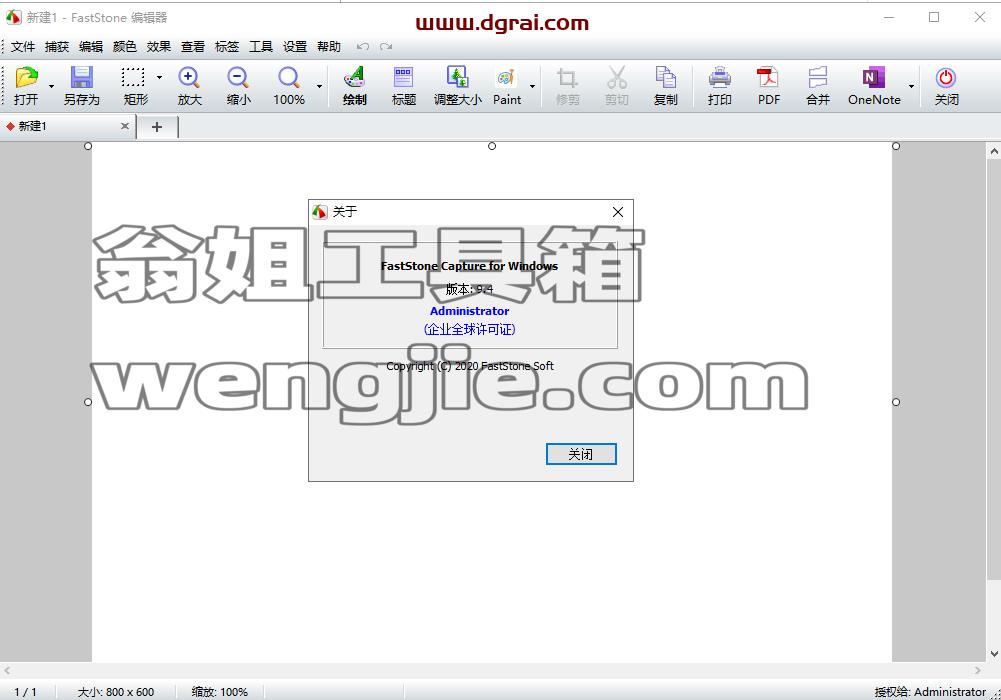The image size is (1001, 700).
Task: Click 关闭 button in About dialog
Action: [581, 454]
